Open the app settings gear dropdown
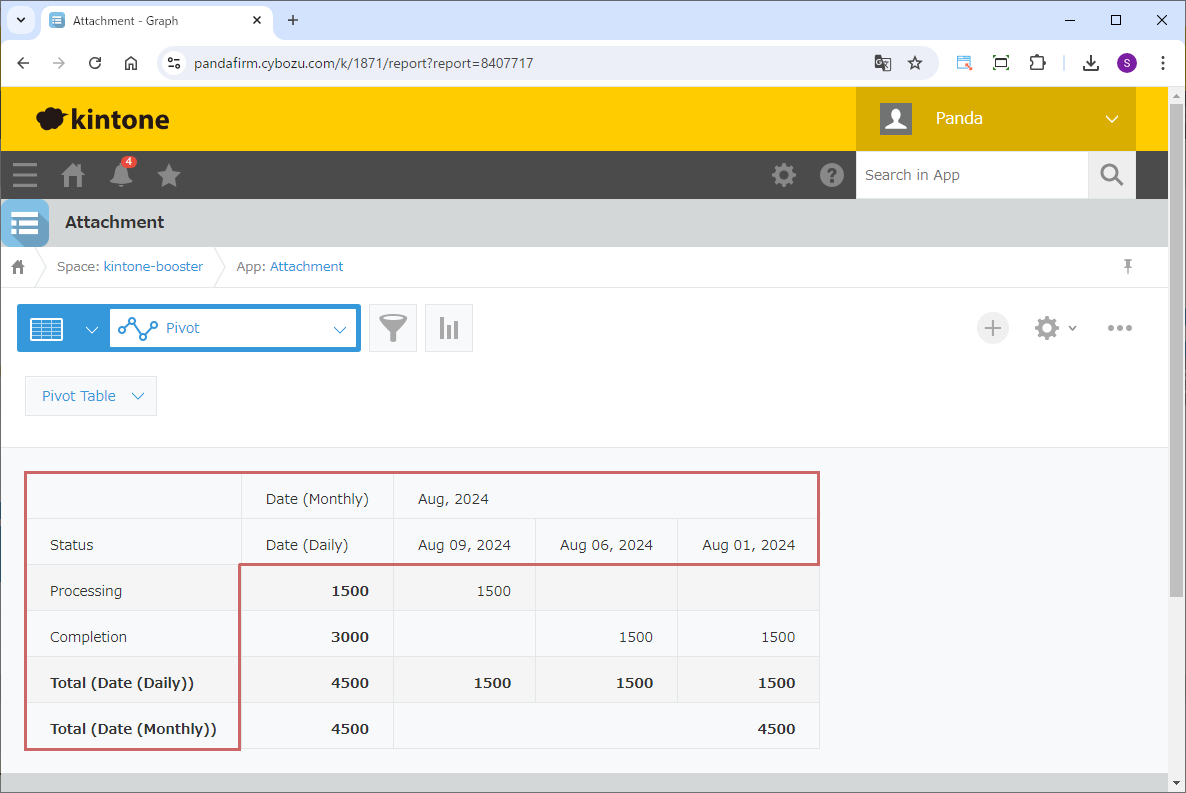The width and height of the screenshot is (1186, 793). [1055, 328]
